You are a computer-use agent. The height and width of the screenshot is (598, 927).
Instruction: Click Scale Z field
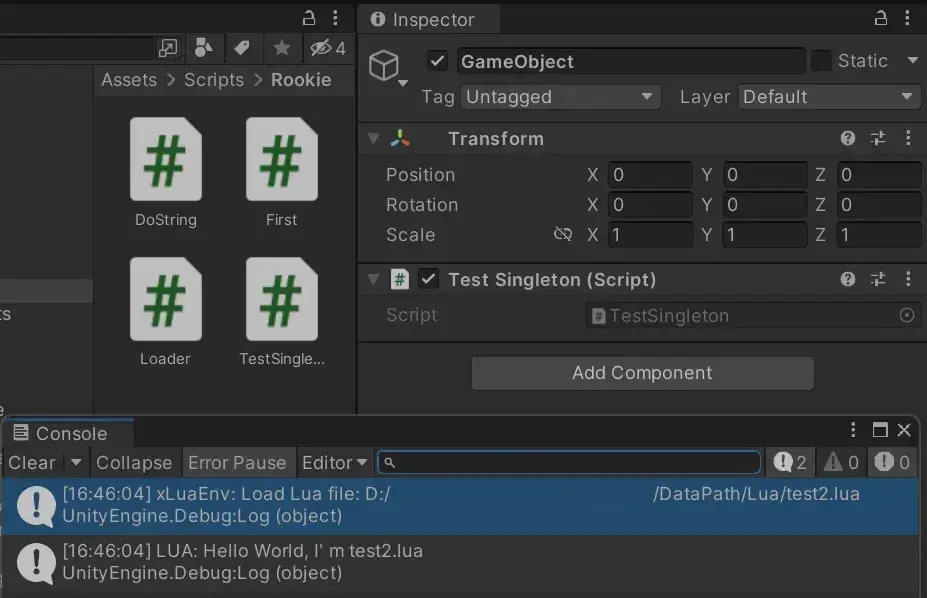879,235
